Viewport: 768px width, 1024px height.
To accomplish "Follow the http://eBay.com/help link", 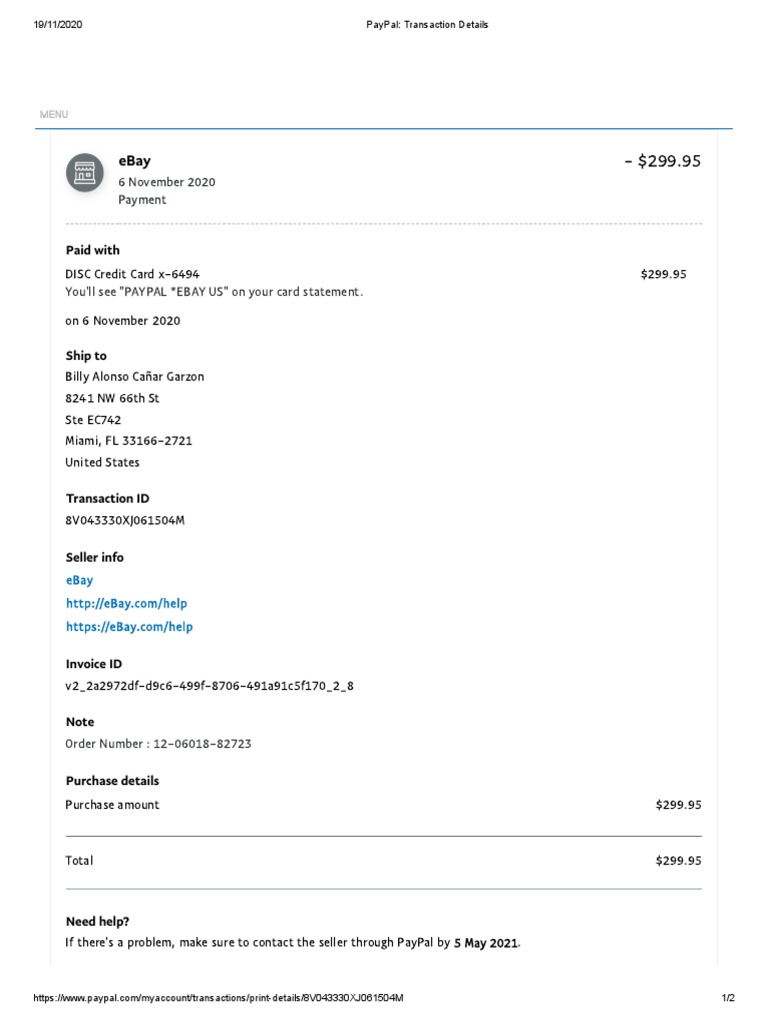I will [x=127, y=603].
